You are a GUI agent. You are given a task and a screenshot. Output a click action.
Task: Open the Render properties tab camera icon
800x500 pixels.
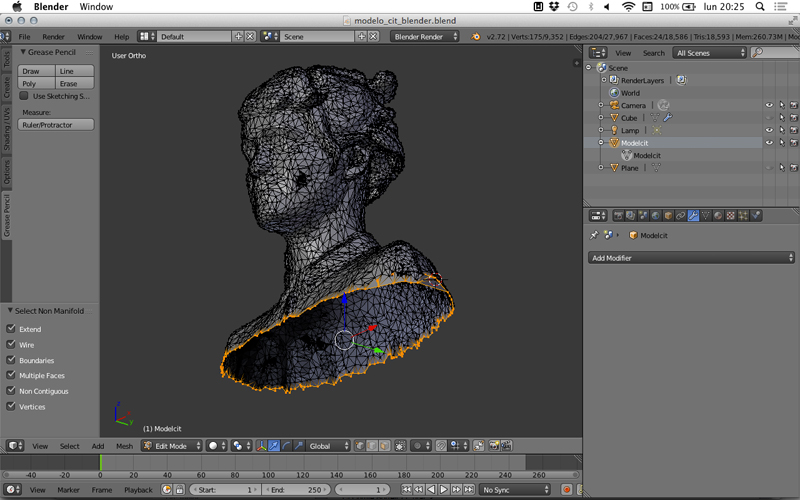point(618,216)
